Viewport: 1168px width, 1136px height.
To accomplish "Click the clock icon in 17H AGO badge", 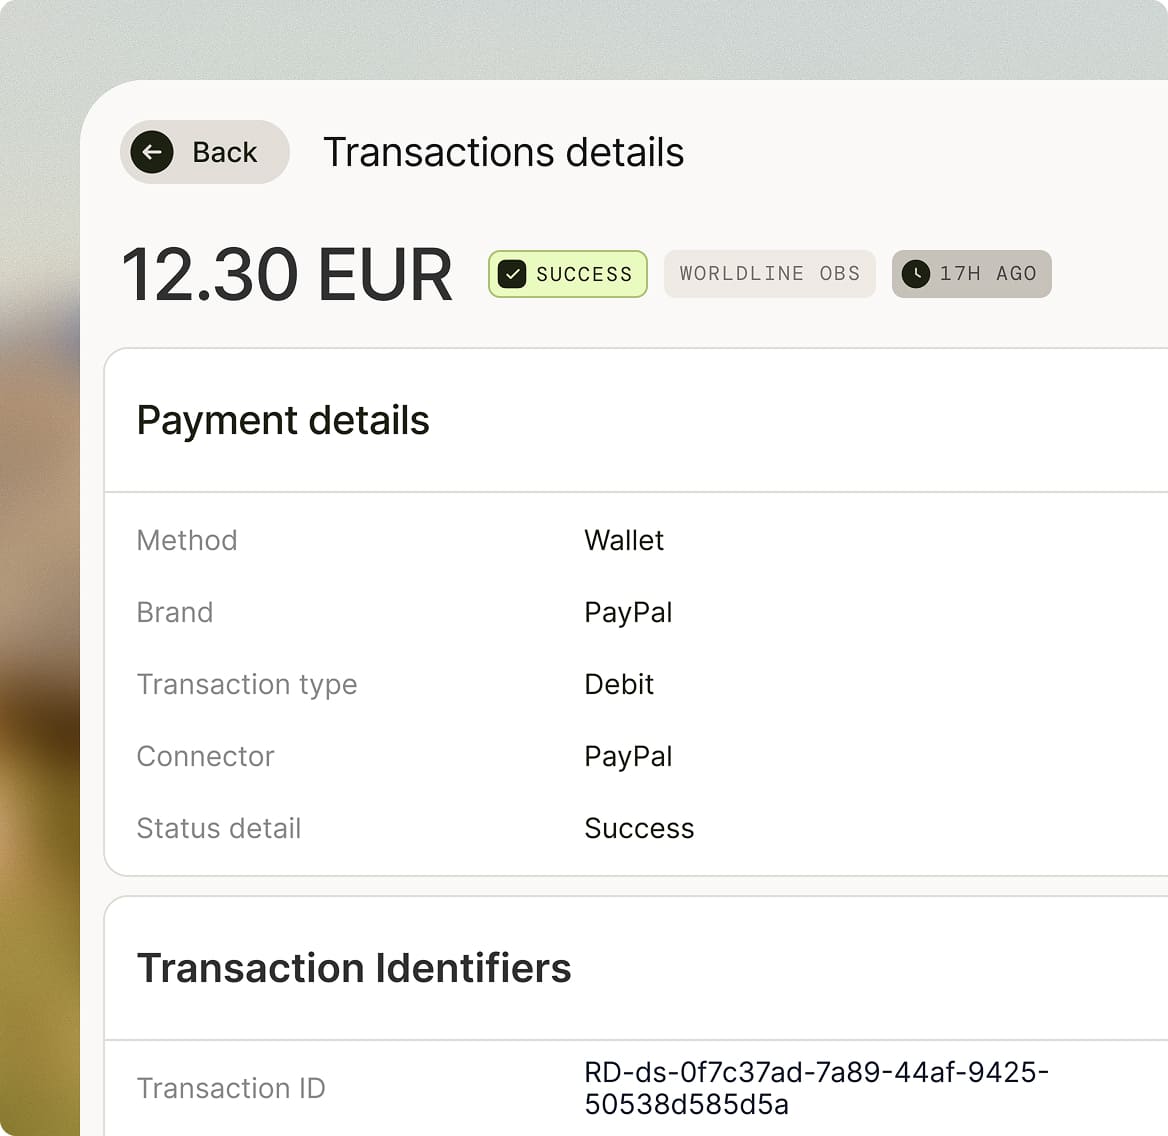I will point(915,274).
